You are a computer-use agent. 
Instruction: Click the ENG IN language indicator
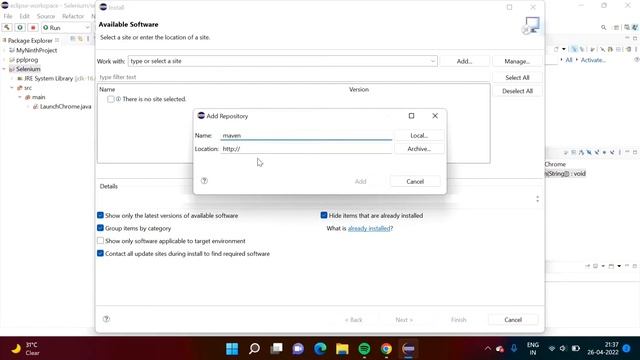(x=533, y=349)
